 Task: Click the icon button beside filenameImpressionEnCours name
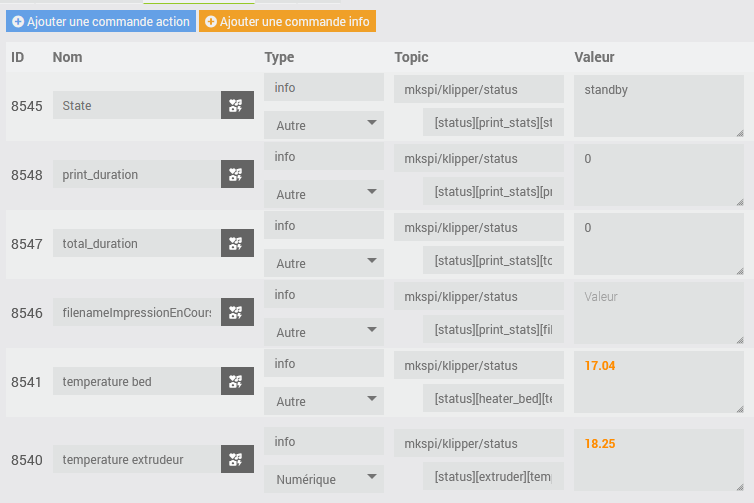[237, 313]
